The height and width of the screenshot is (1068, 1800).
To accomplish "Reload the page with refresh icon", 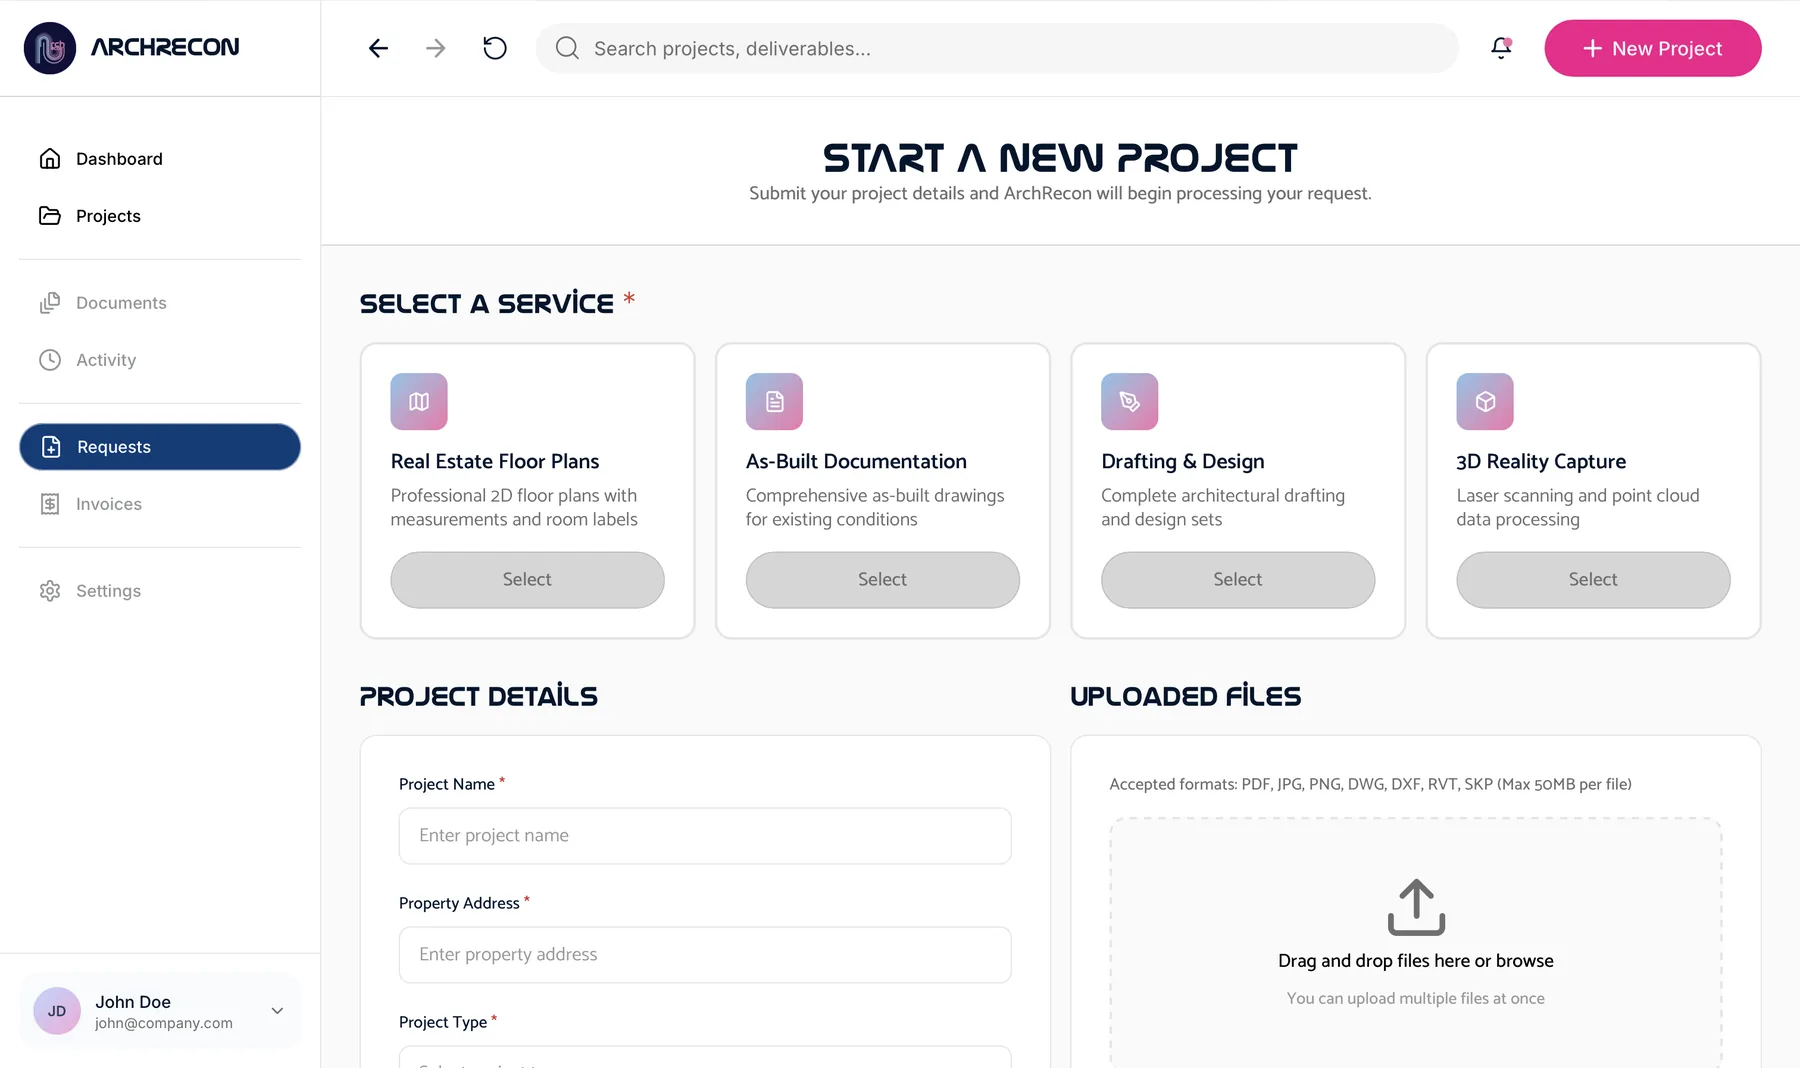I will point(495,48).
